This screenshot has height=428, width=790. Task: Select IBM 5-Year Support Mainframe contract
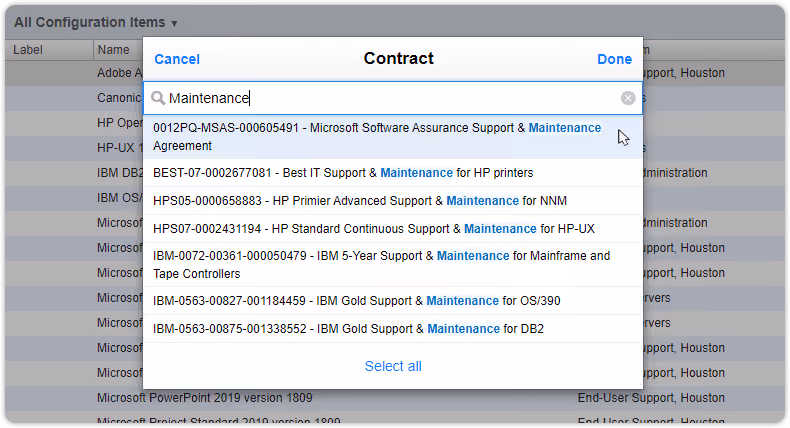tap(393, 265)
